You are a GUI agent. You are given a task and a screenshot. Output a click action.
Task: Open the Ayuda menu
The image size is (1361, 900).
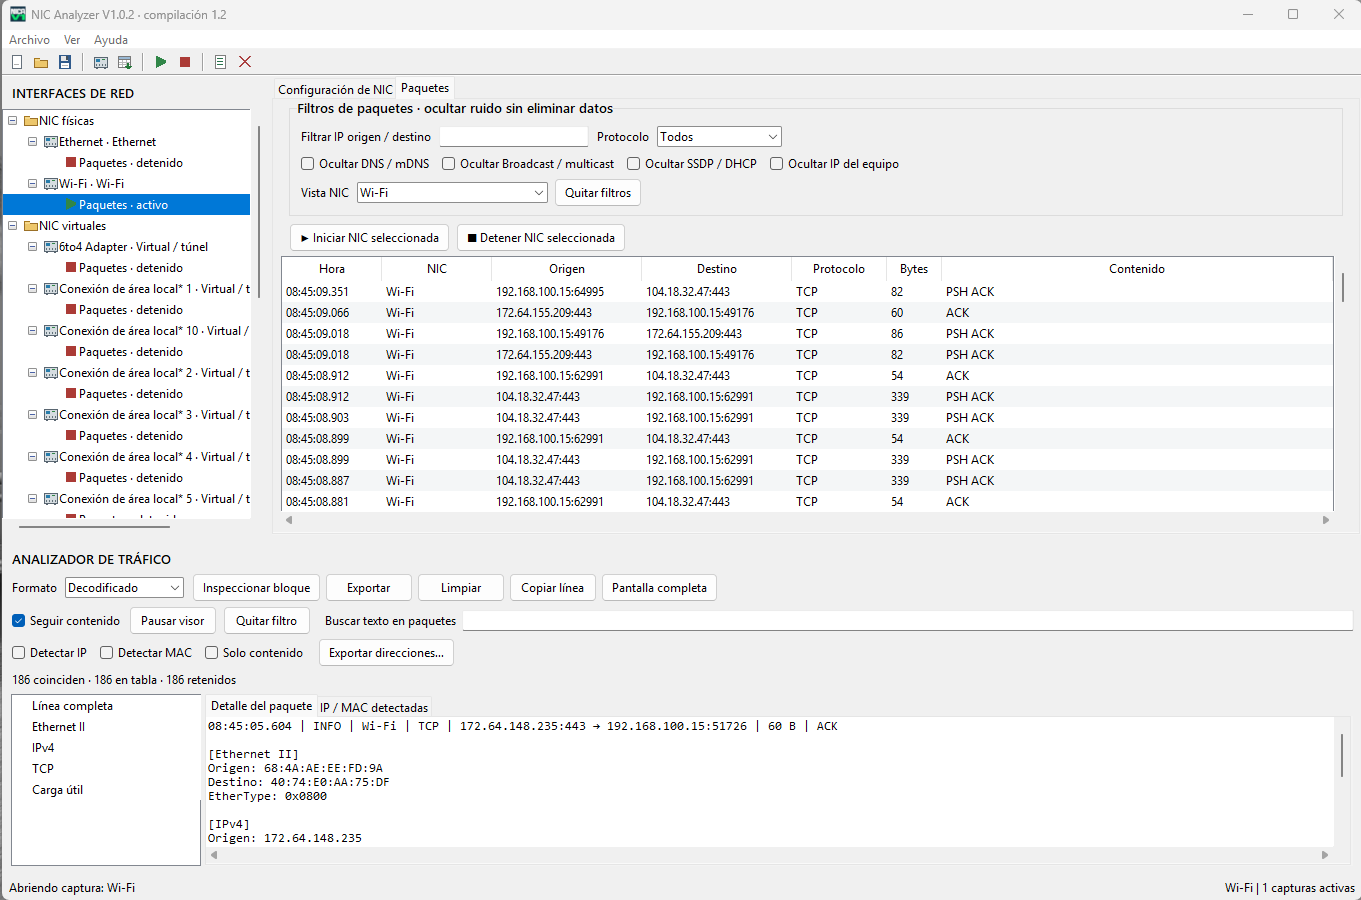tap(111, 40)
